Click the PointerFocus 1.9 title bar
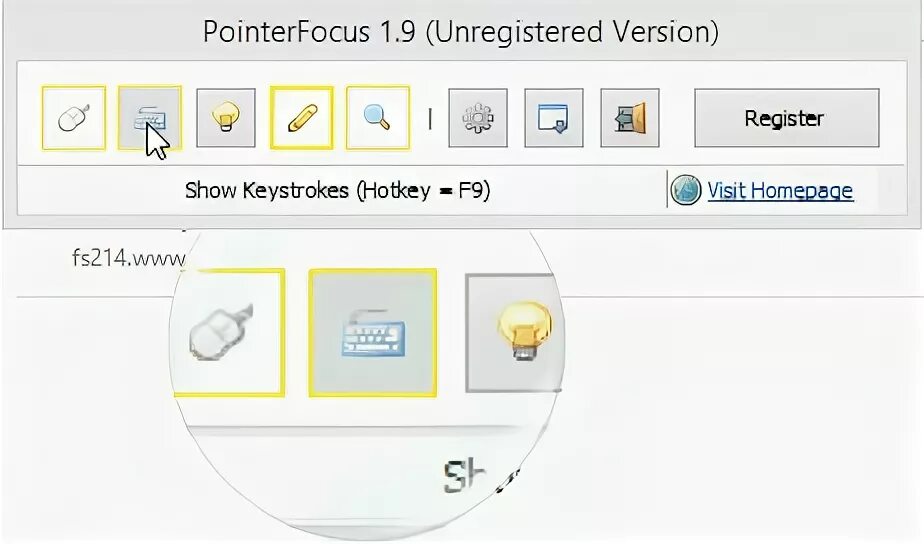This screenshot has width=924, height=544. (x=461, y=31)
